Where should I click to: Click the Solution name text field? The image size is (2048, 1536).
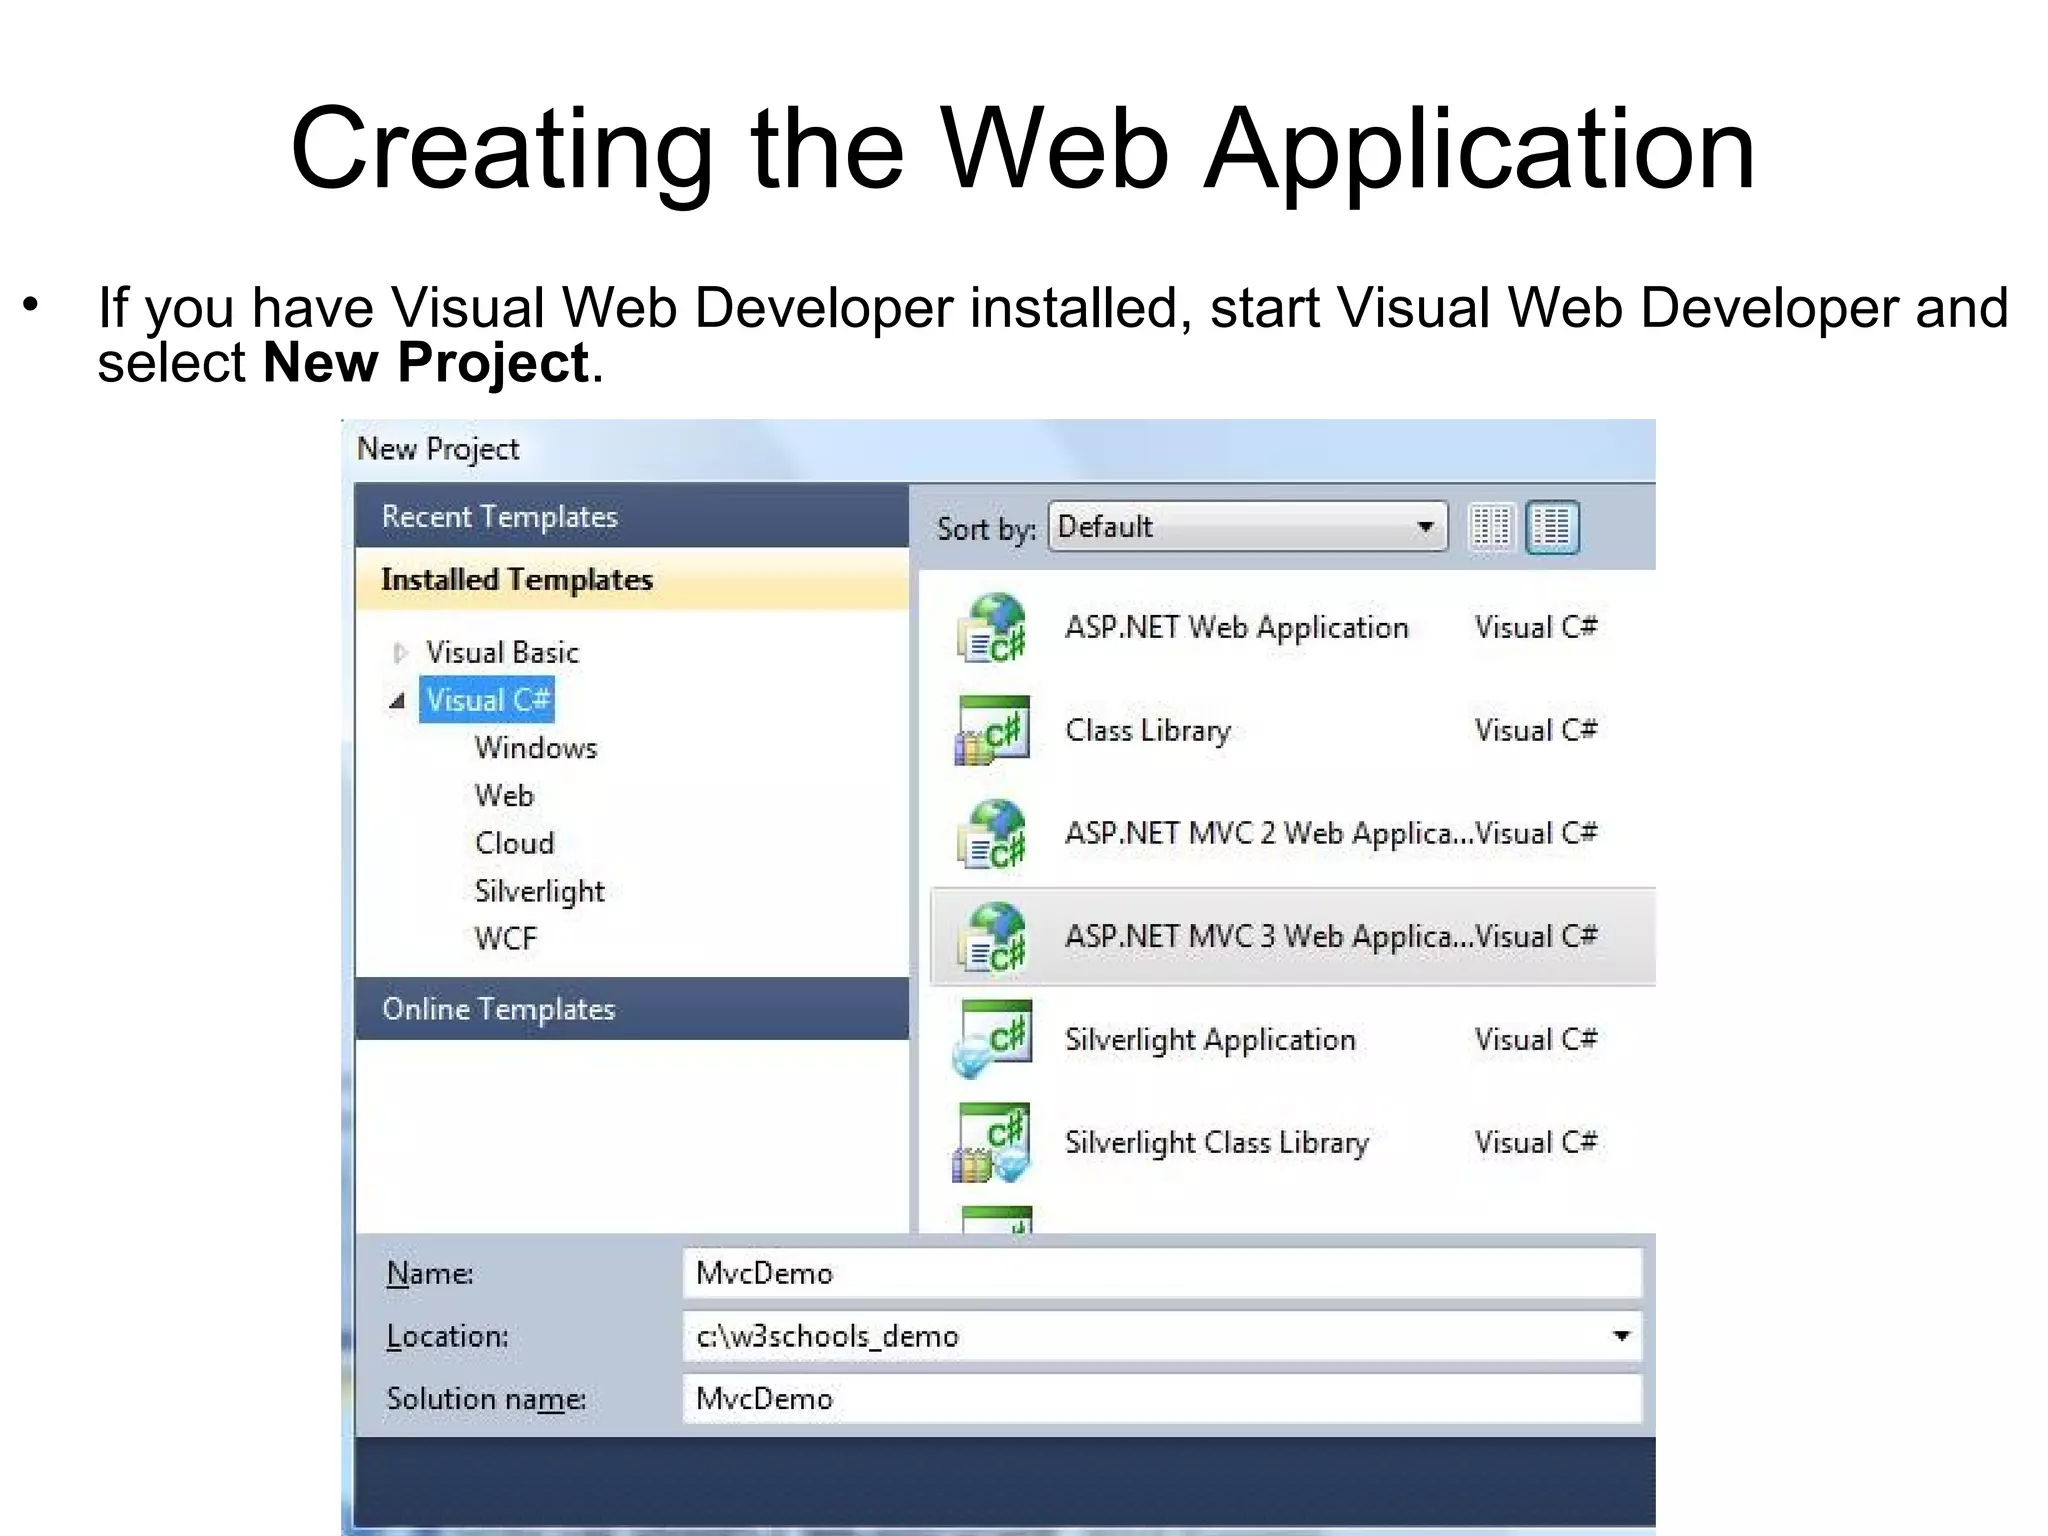point(1160,1399)
